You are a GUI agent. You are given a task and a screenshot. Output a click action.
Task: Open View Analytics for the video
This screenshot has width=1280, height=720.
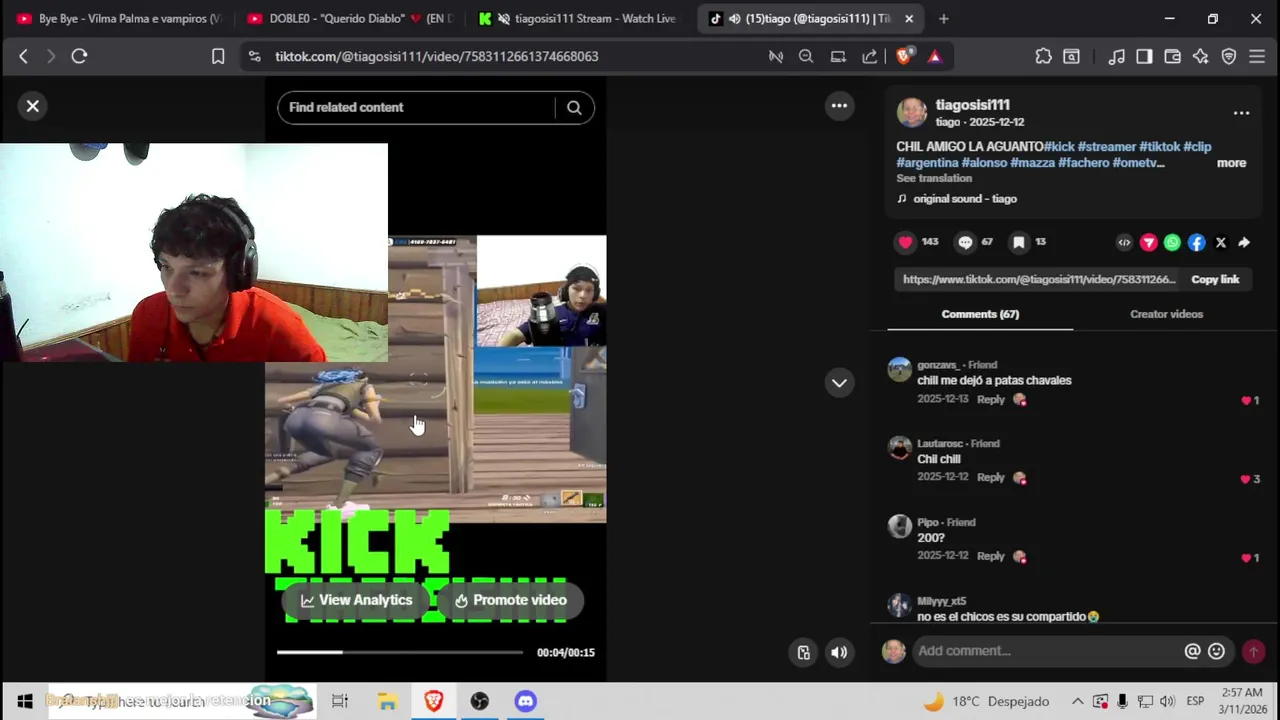tap(356, 600)
